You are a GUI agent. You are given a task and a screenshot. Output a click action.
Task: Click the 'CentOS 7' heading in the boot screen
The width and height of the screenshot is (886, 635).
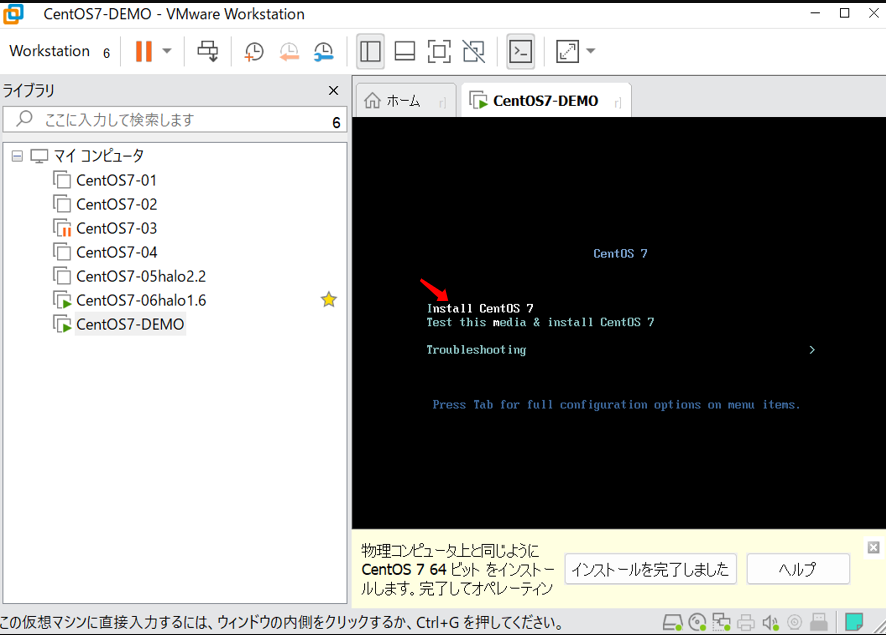click(x=620, y=254)
